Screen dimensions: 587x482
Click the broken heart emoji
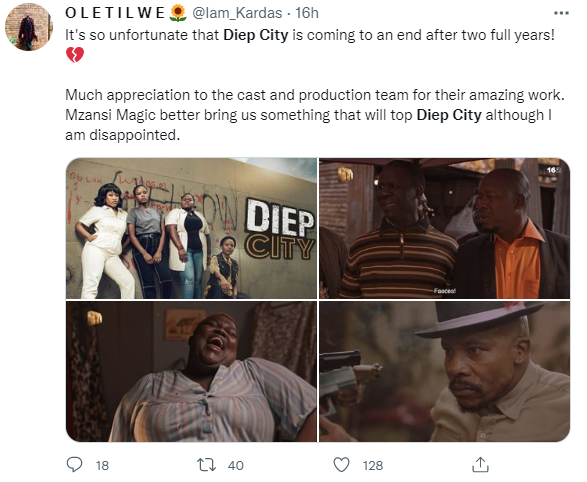click(74, 55)
